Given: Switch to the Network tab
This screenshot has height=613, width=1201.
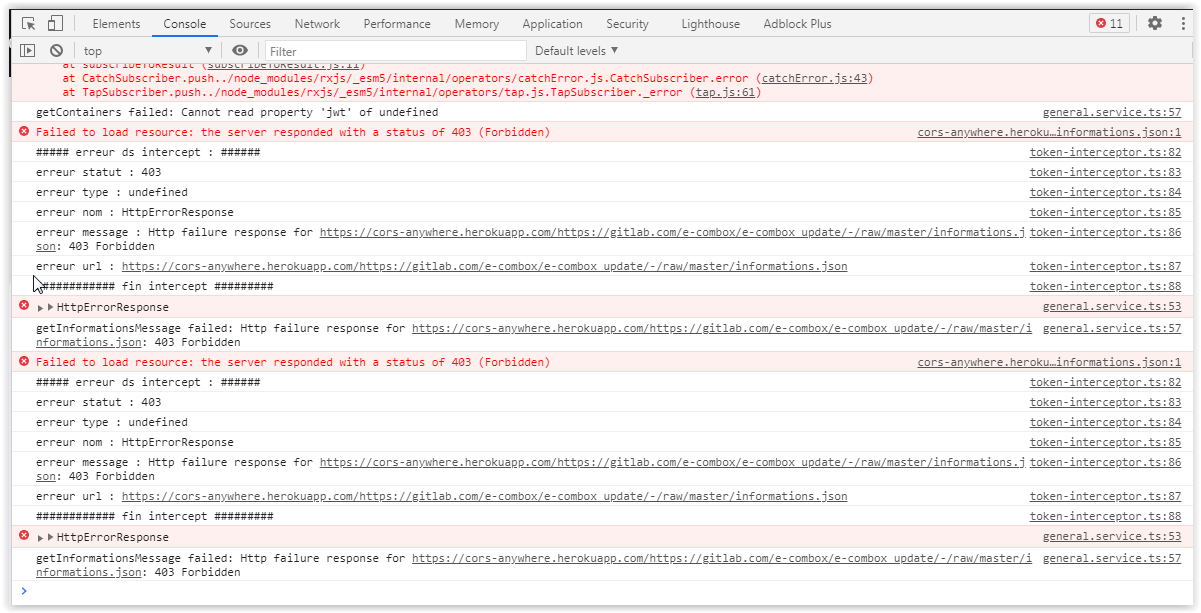Looking at the screenshot, I should coord(317,24).
